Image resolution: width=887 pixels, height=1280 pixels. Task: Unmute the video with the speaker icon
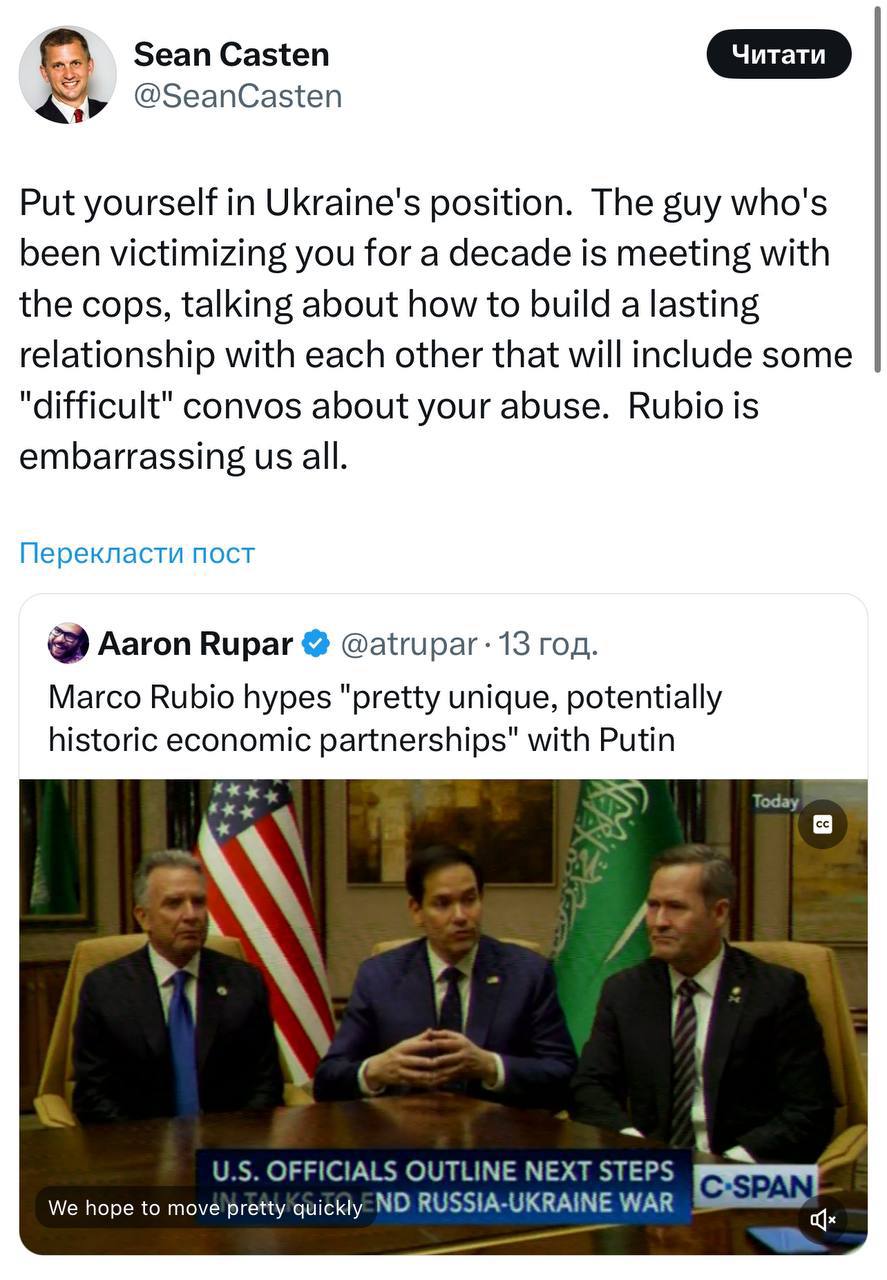[822, 1219]
